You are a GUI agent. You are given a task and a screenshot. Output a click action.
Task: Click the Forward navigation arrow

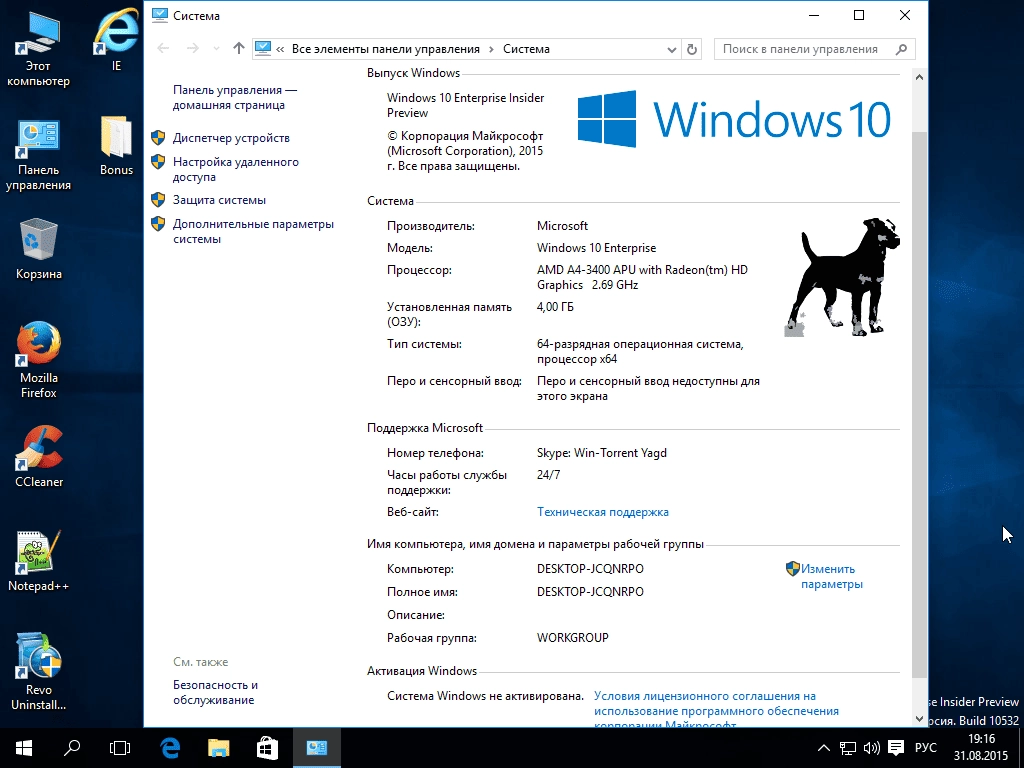[193, 48]
